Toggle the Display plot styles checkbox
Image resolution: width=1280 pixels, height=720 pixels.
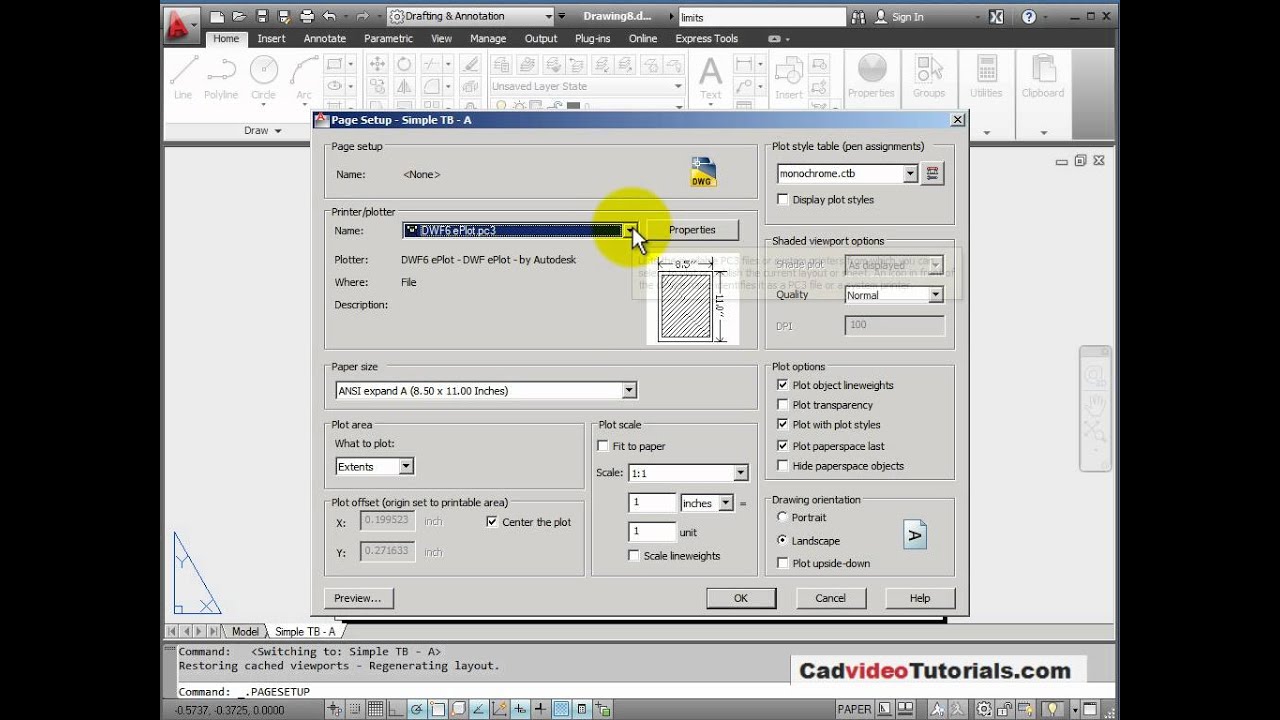pyautogui.click(x=783, y=200)
